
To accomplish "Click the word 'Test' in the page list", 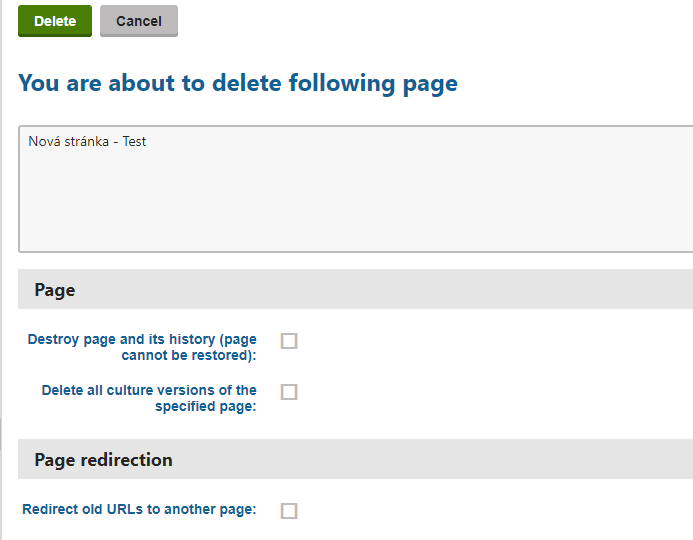I will click(x=134, y=142).
